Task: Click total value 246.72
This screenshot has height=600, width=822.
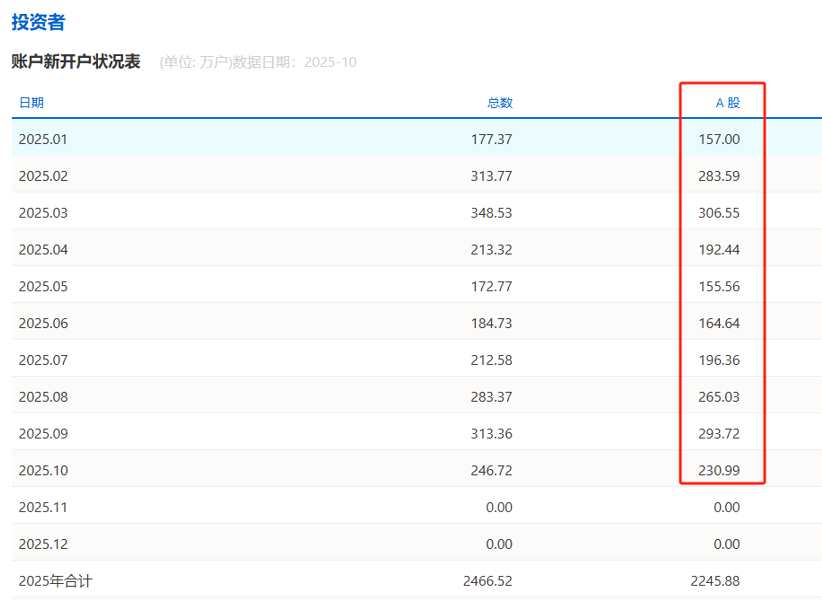Action: (x=491, y=471)
